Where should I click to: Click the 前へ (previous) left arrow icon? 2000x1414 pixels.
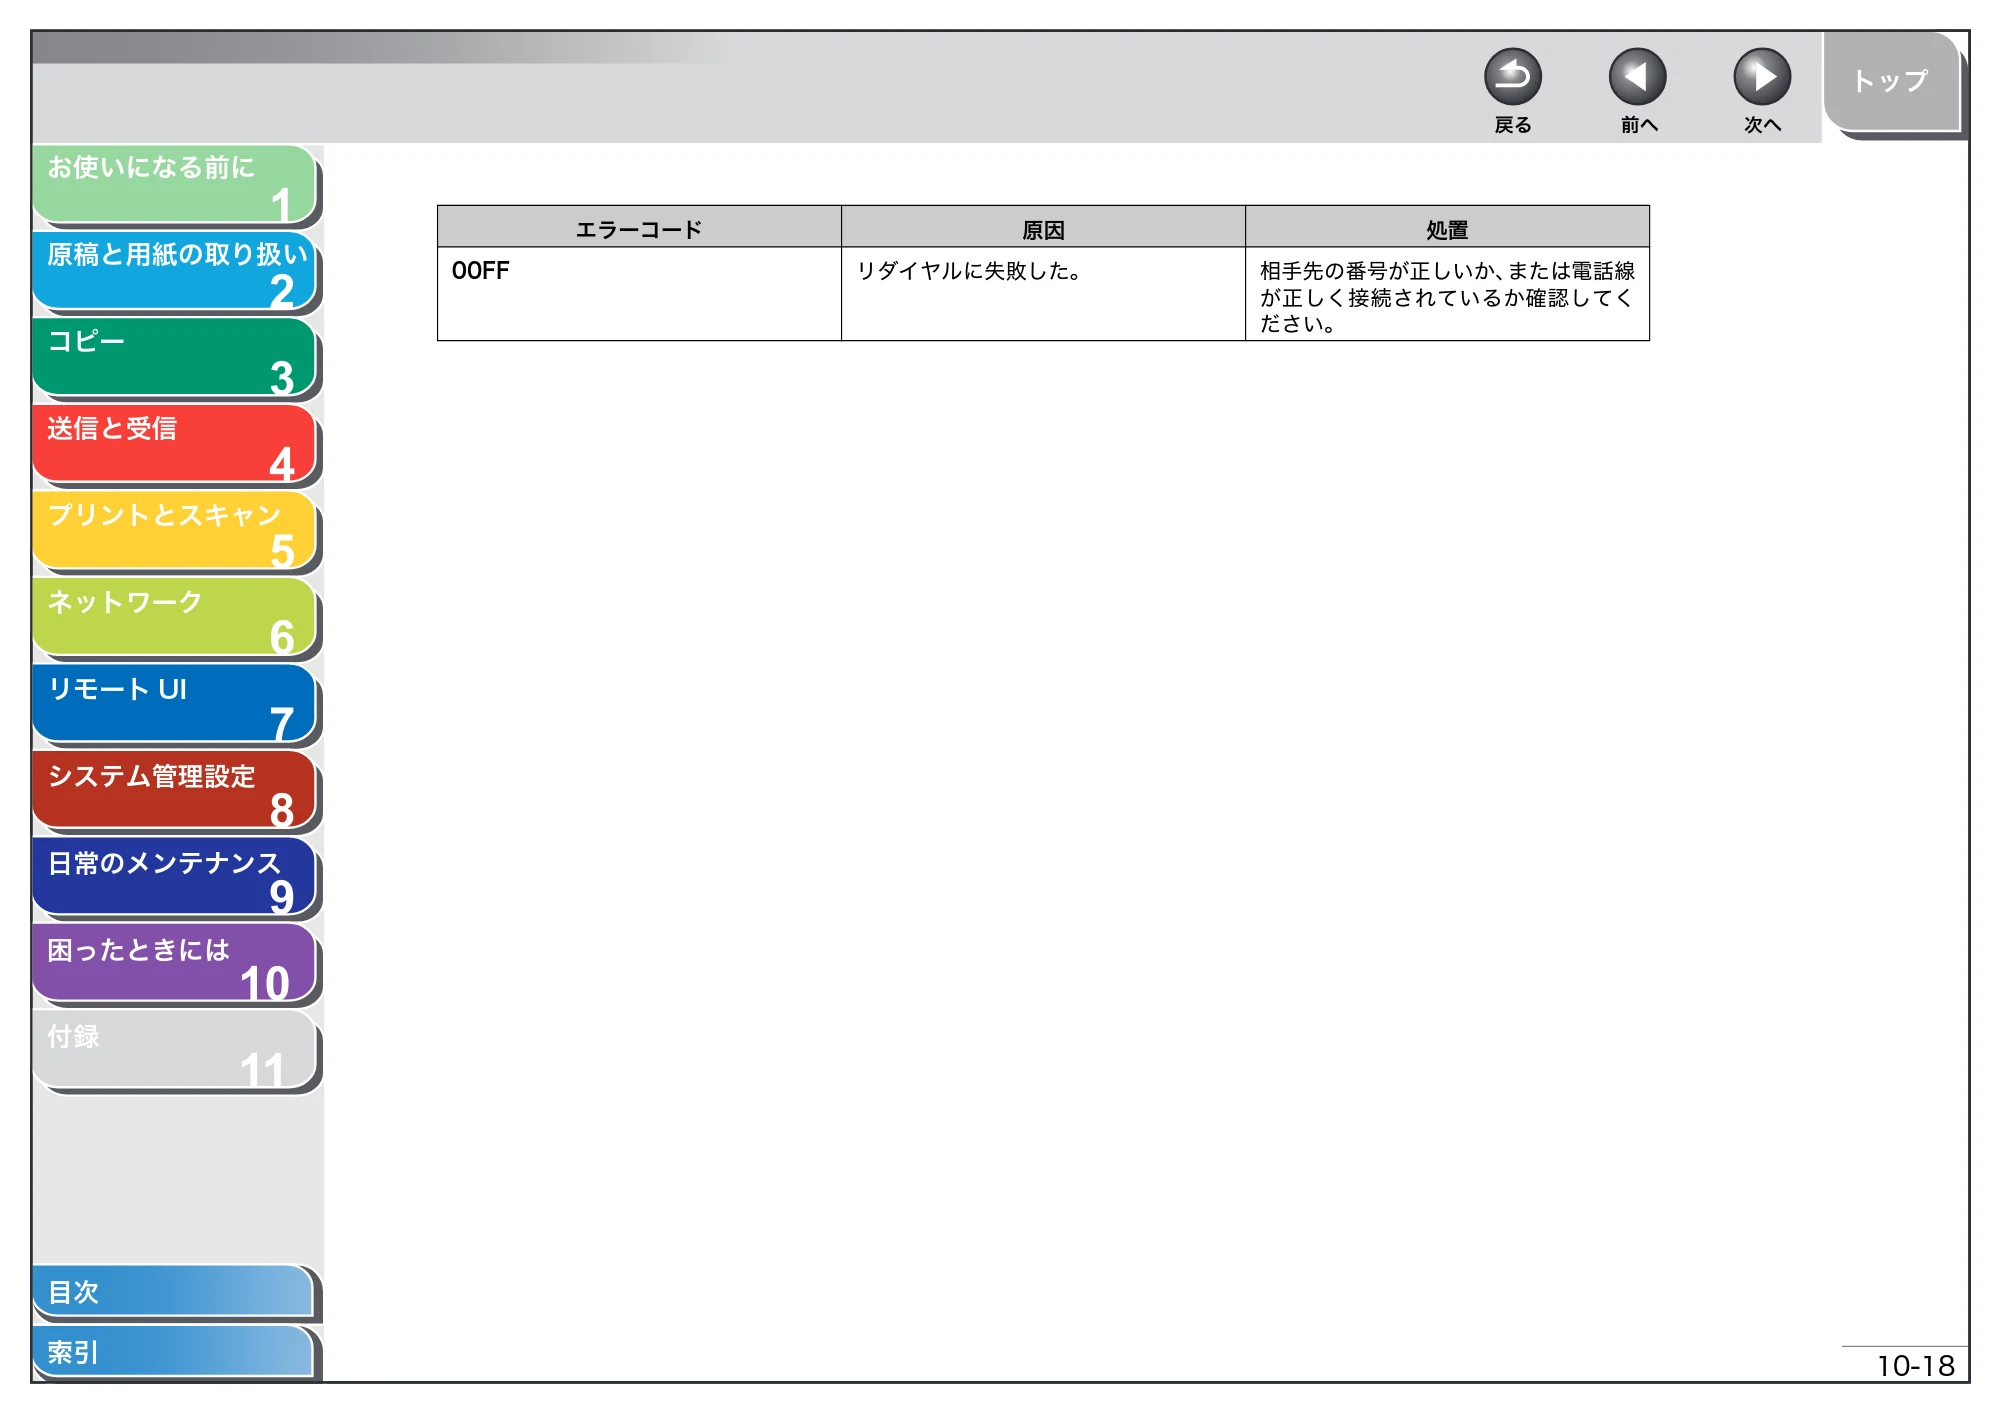pyautogui.click(x=1637, y=77)
